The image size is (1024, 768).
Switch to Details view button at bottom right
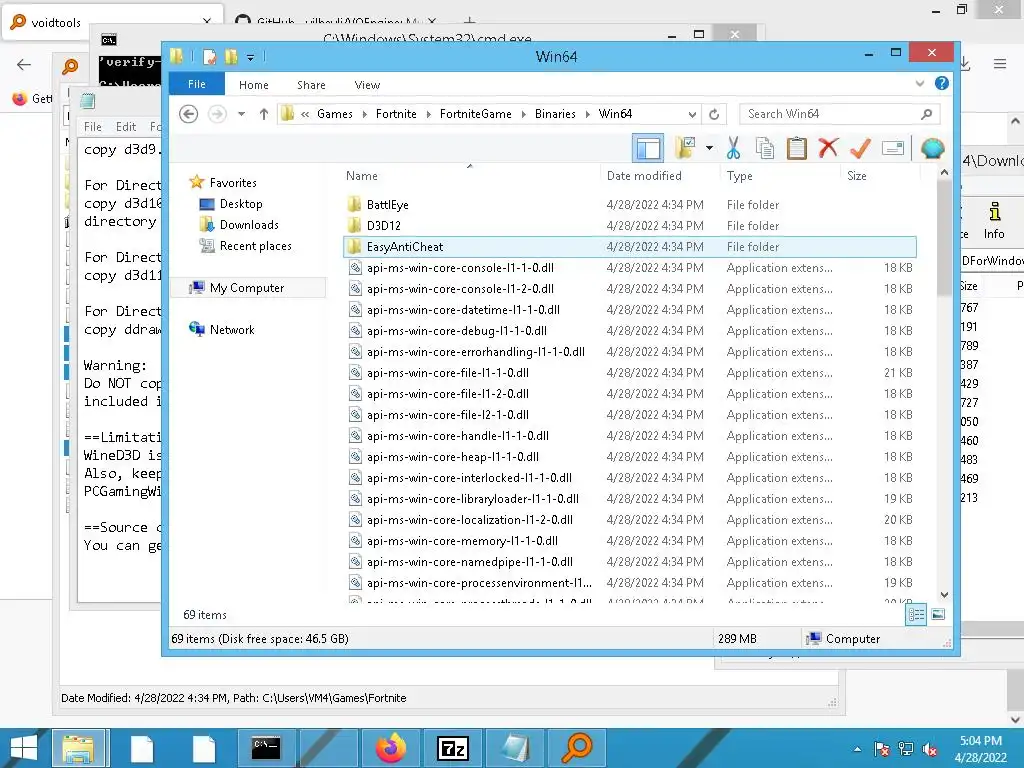pyautogui.click(x=916, y=615)
